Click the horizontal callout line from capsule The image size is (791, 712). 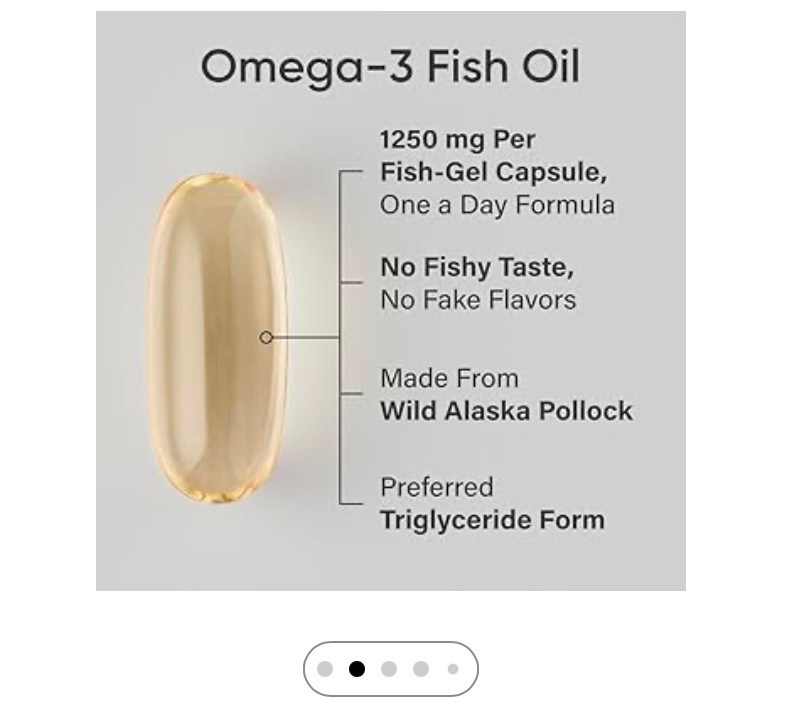point(305,338)
